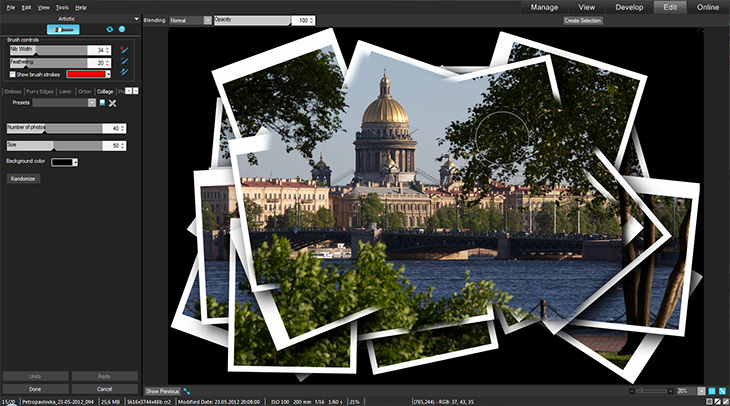This screenshot has height=406, width=730.
Task: Open the help question mark icon
Action: click(122, 29)
